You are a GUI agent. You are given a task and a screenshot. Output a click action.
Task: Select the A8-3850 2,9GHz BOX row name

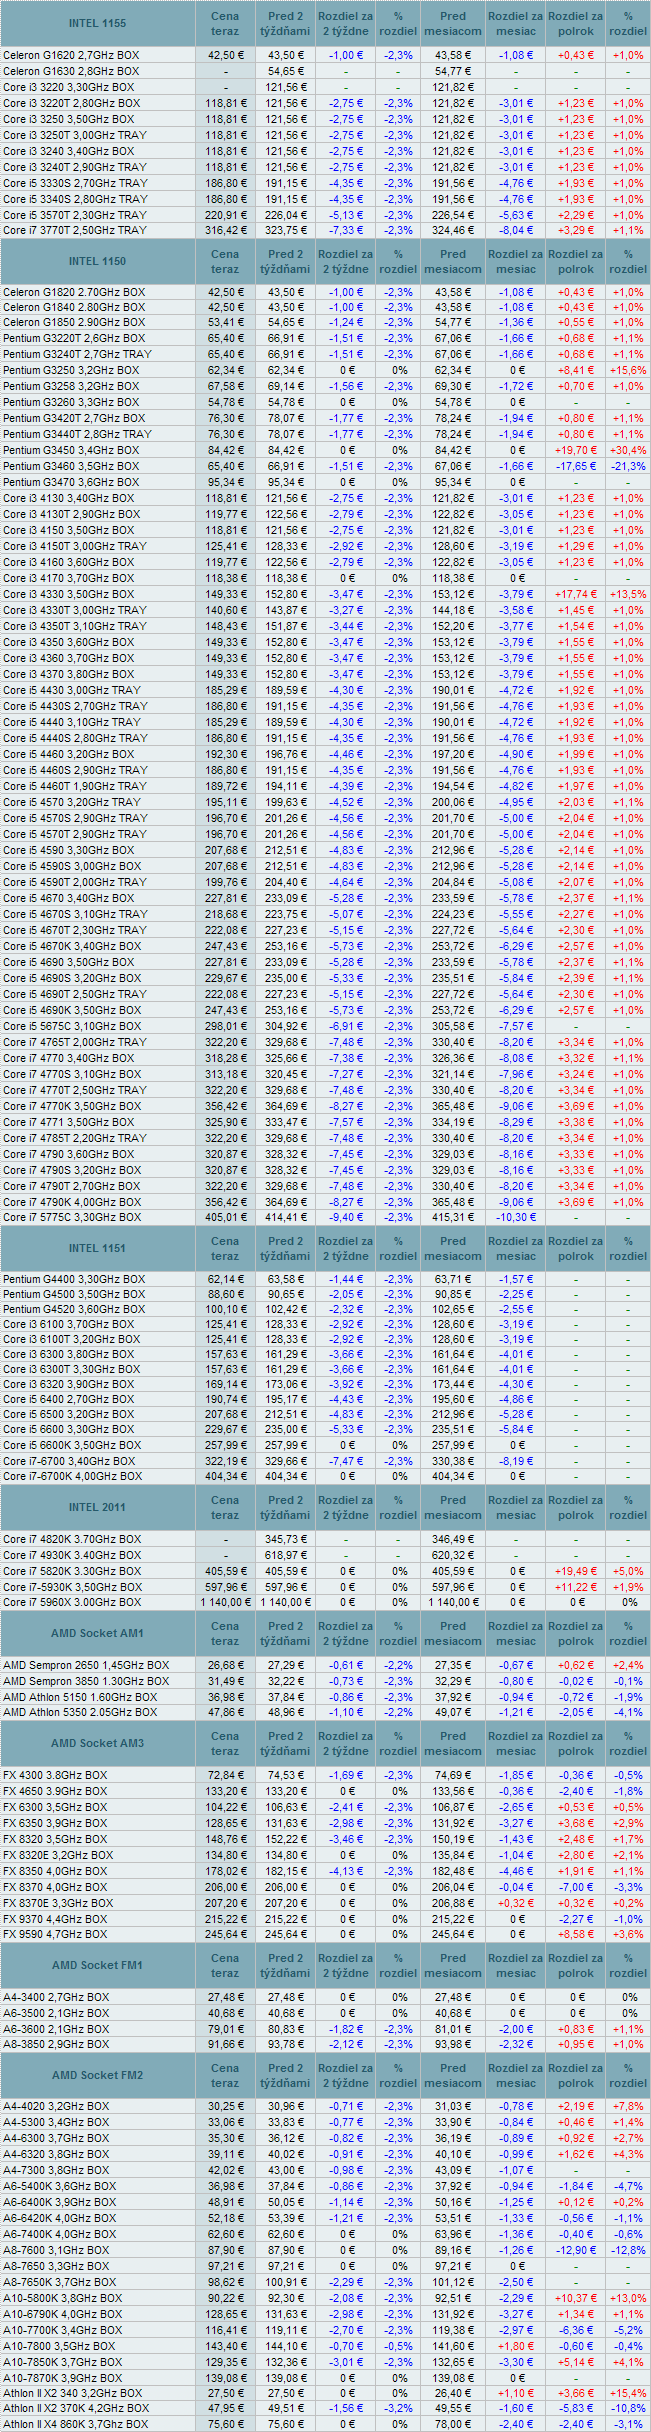(x=56, y=2044)
